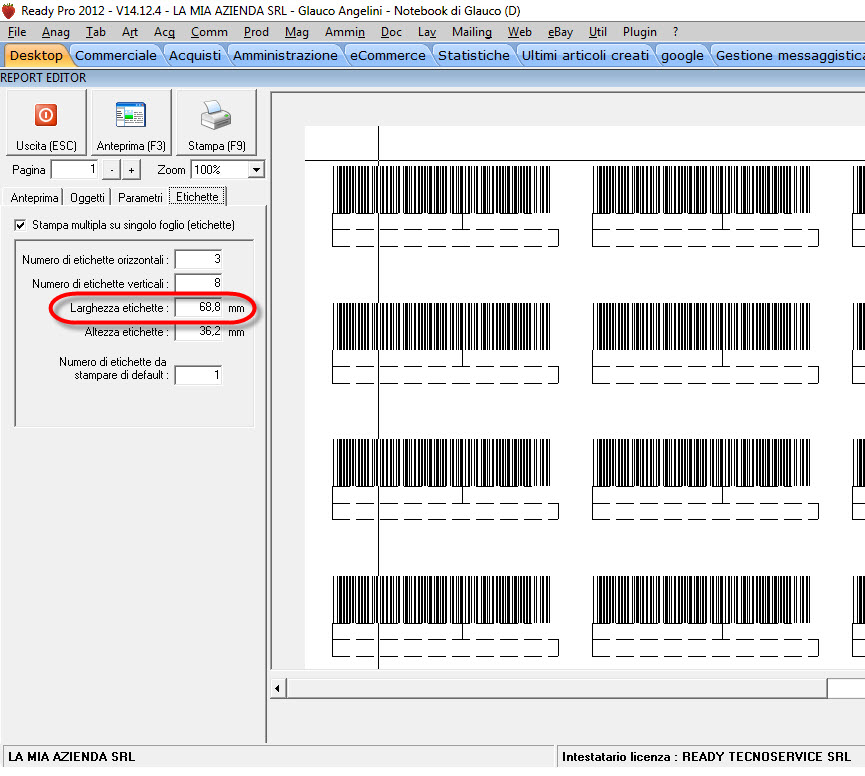
Task: Click LA MIA AZIENDA SRL status text
Action: pos(72,757)
